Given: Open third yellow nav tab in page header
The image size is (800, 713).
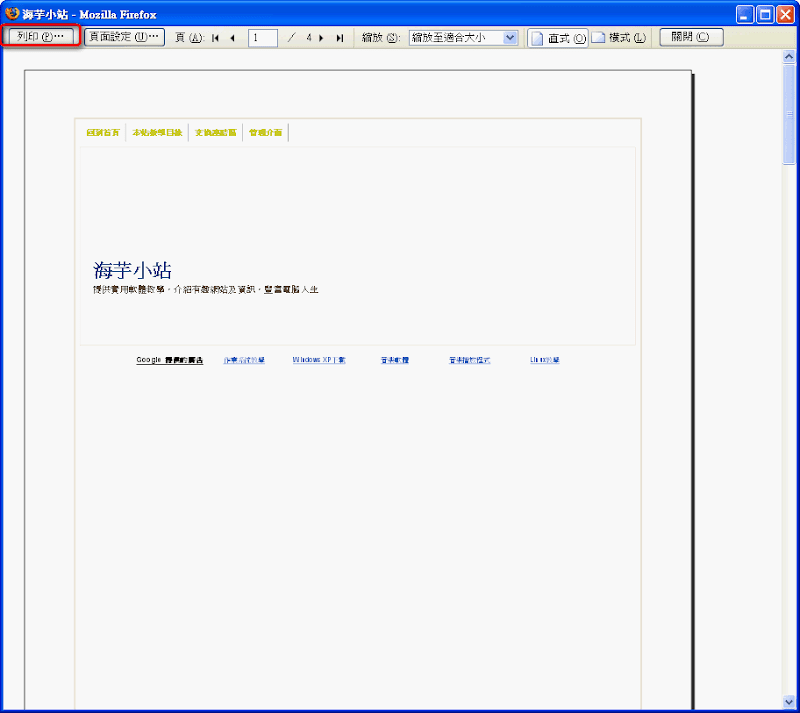Looking at the screenshot, I should pos(216,133).
